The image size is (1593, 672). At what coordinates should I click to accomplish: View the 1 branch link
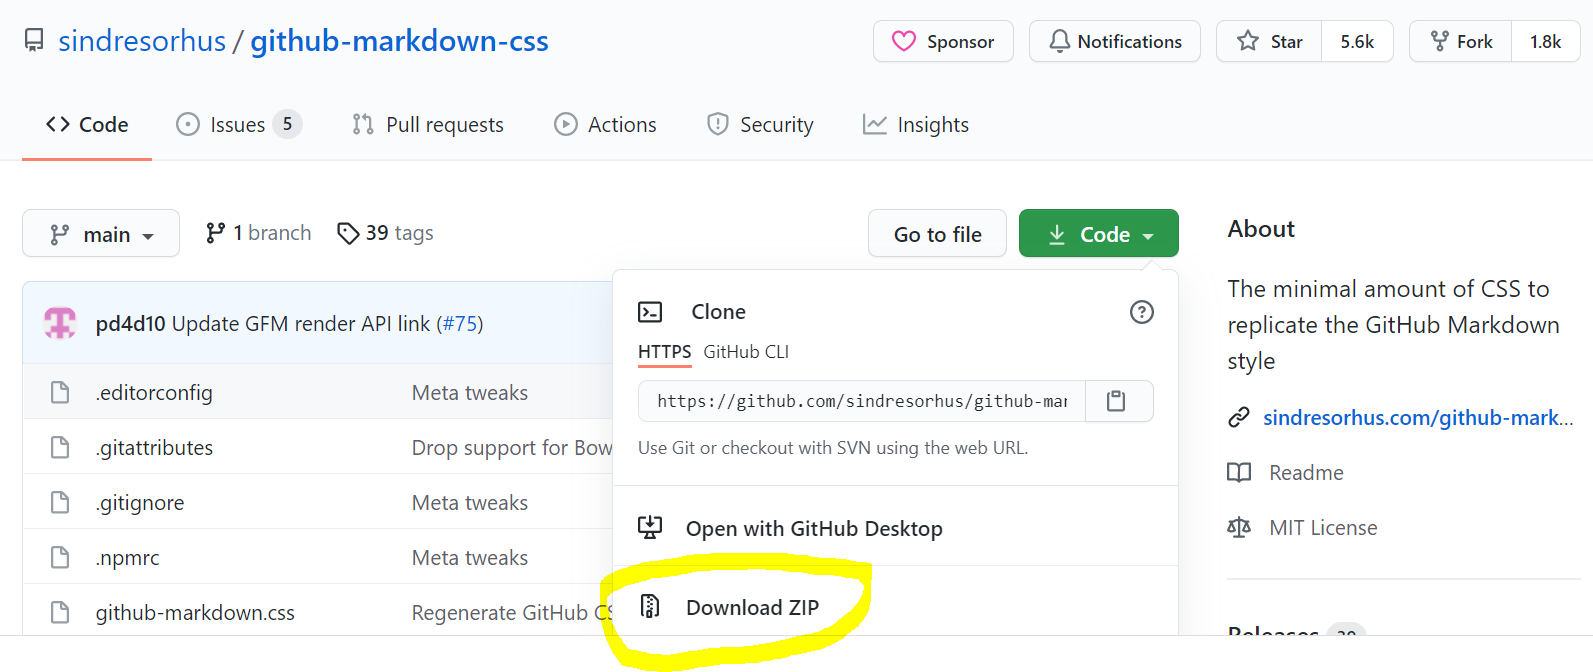tap(258, 233)
